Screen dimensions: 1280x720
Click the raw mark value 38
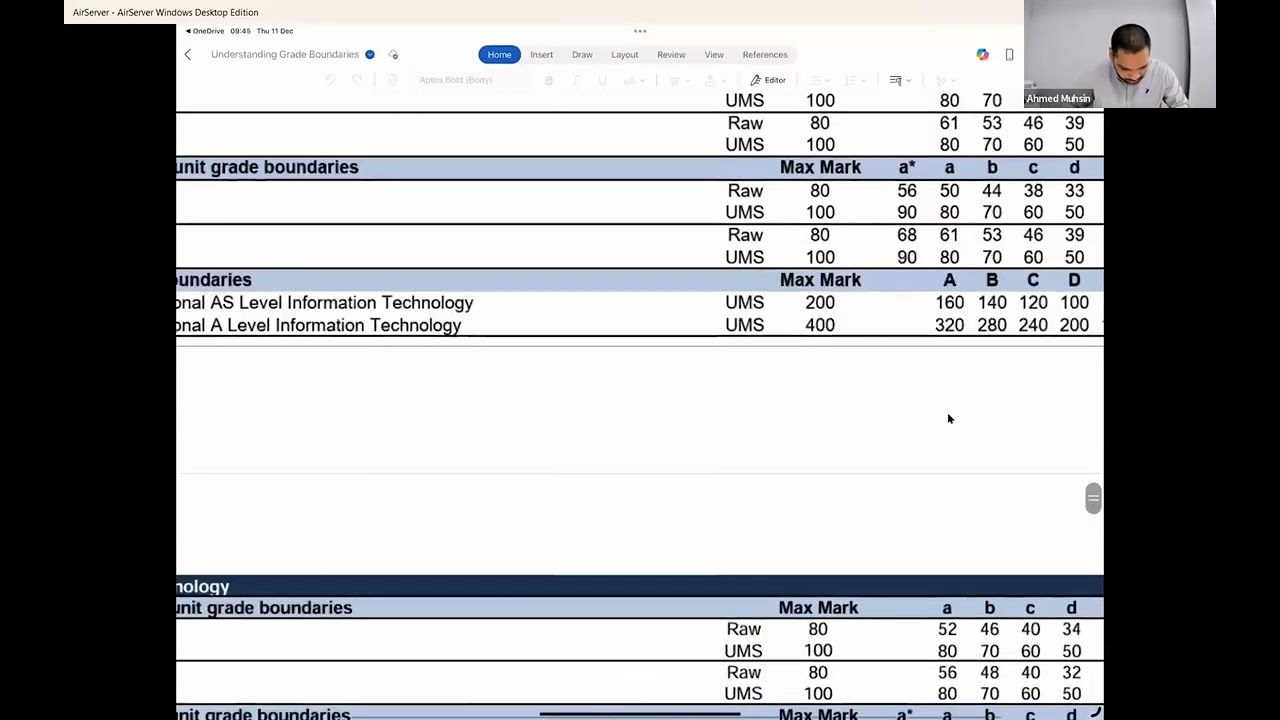coord(1033,190)
